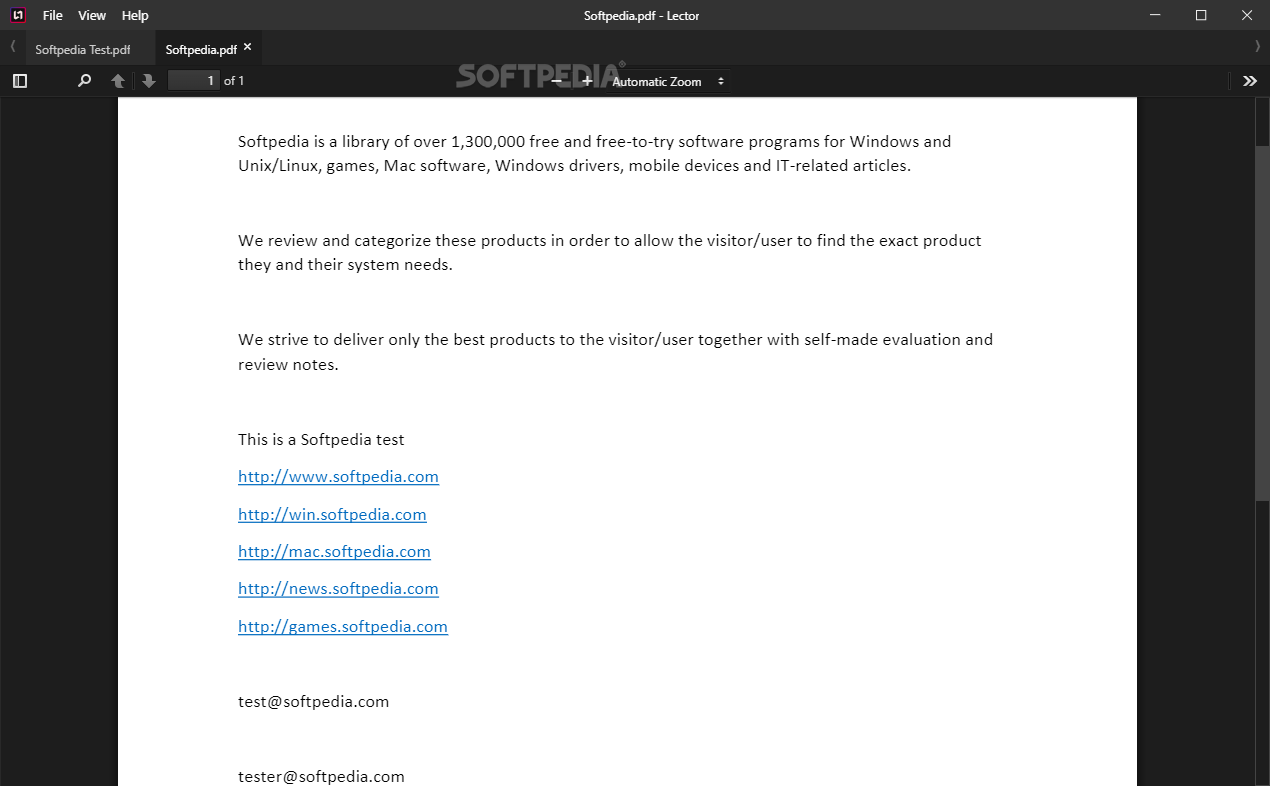This screenshot has width=1270, height=786.
Task: Open the find-in-document search
Action: click(x=84, y=81)
